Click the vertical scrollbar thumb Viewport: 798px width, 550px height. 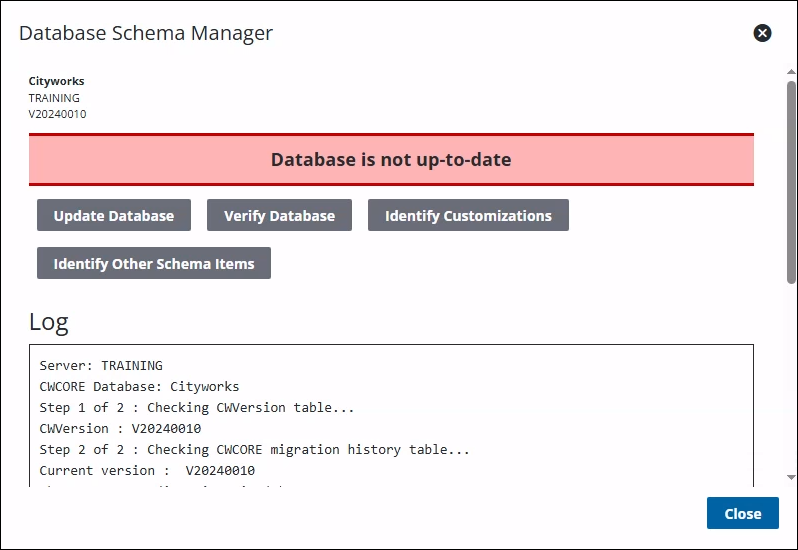tap(791, 182)
